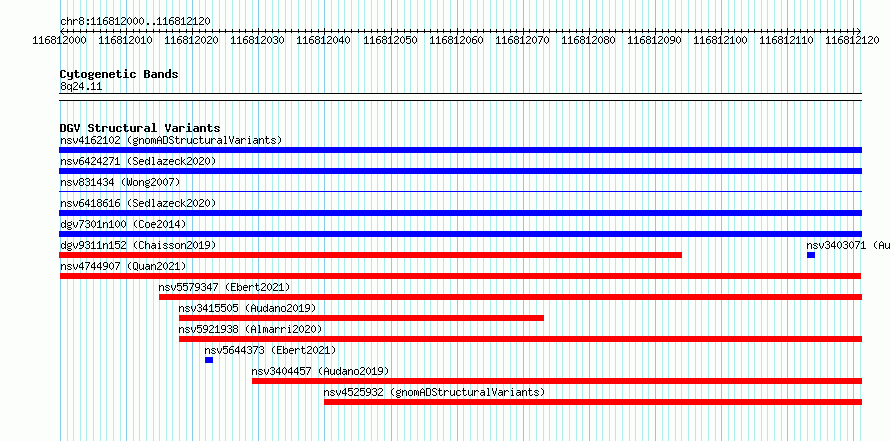Click ruler position 116812070

pos(522,40)
